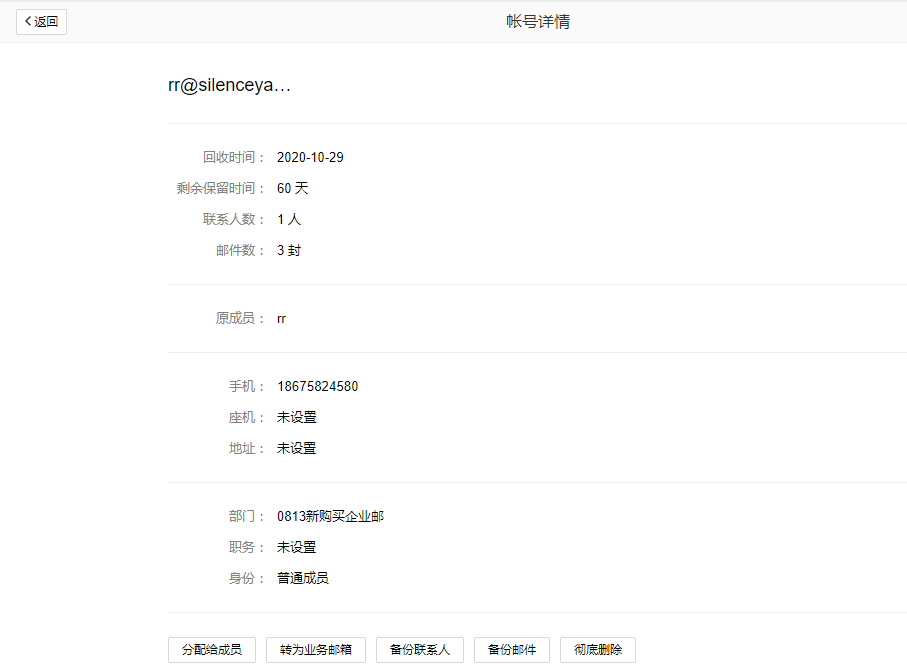Viewport: 907px width, 672px height.
Task: Click the 未设置 value beside 座机
Action: [x=296, y=417]
